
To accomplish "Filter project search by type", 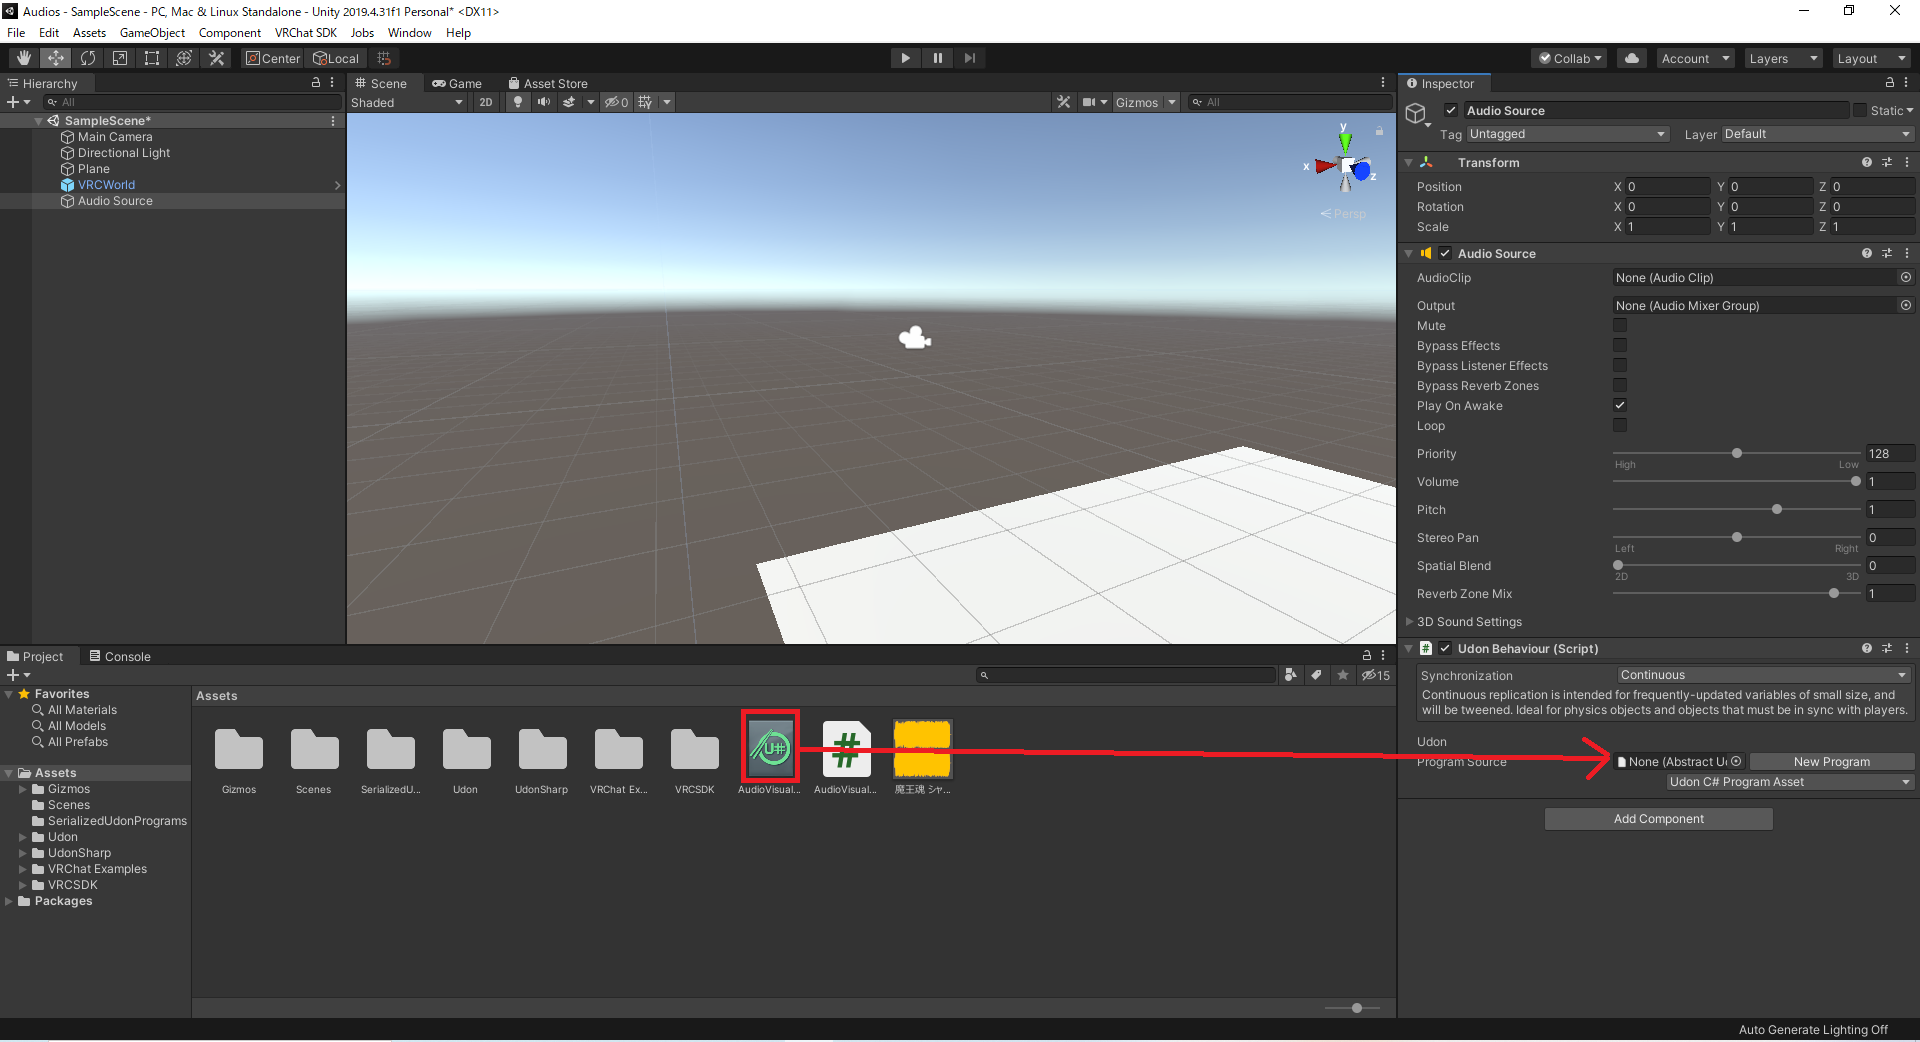I will (1291, 675).
